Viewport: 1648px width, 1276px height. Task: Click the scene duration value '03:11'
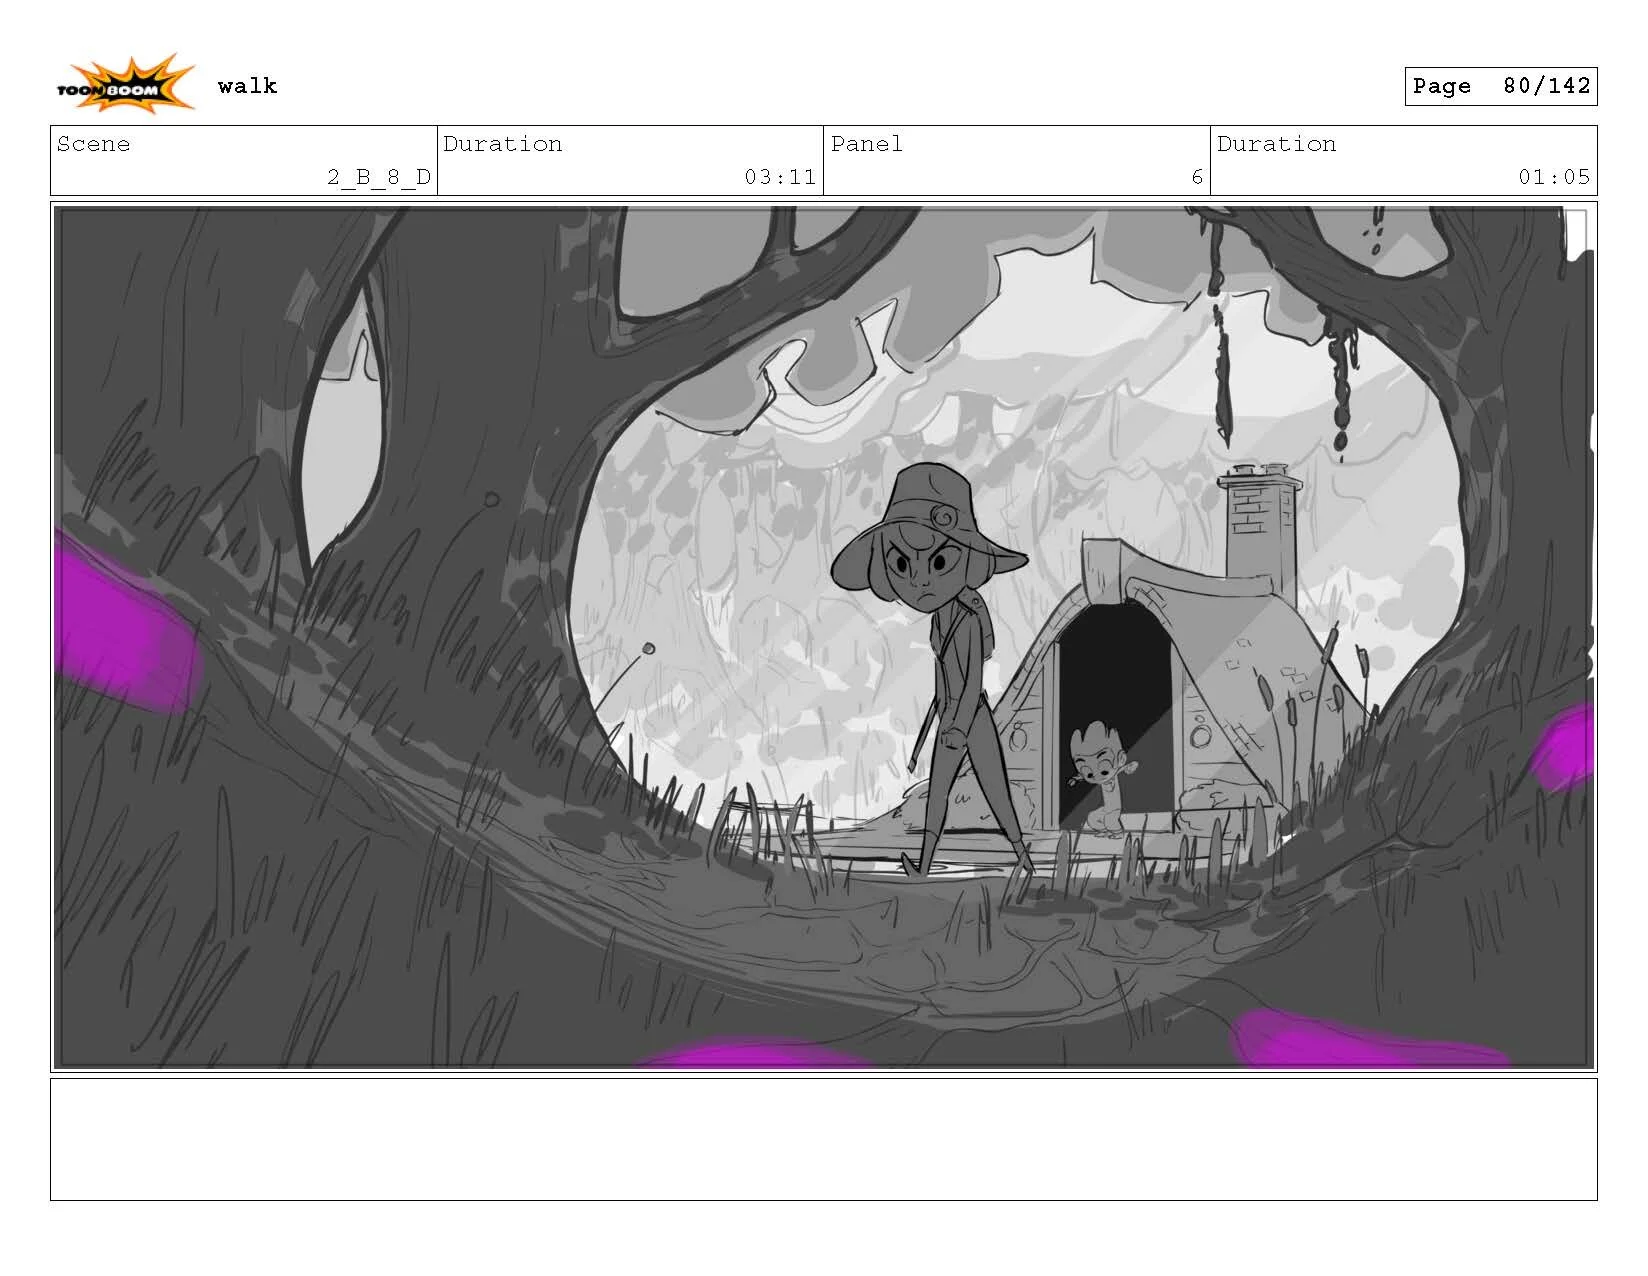(780, 177)
